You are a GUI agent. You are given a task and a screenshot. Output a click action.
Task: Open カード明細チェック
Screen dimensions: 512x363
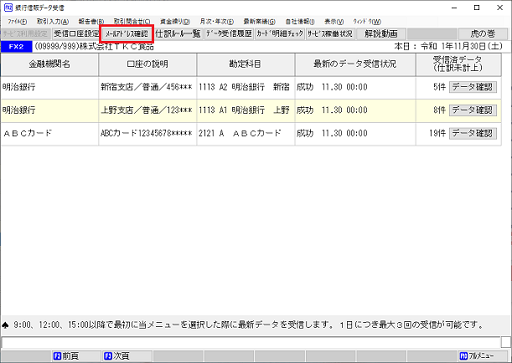point(280,34)
